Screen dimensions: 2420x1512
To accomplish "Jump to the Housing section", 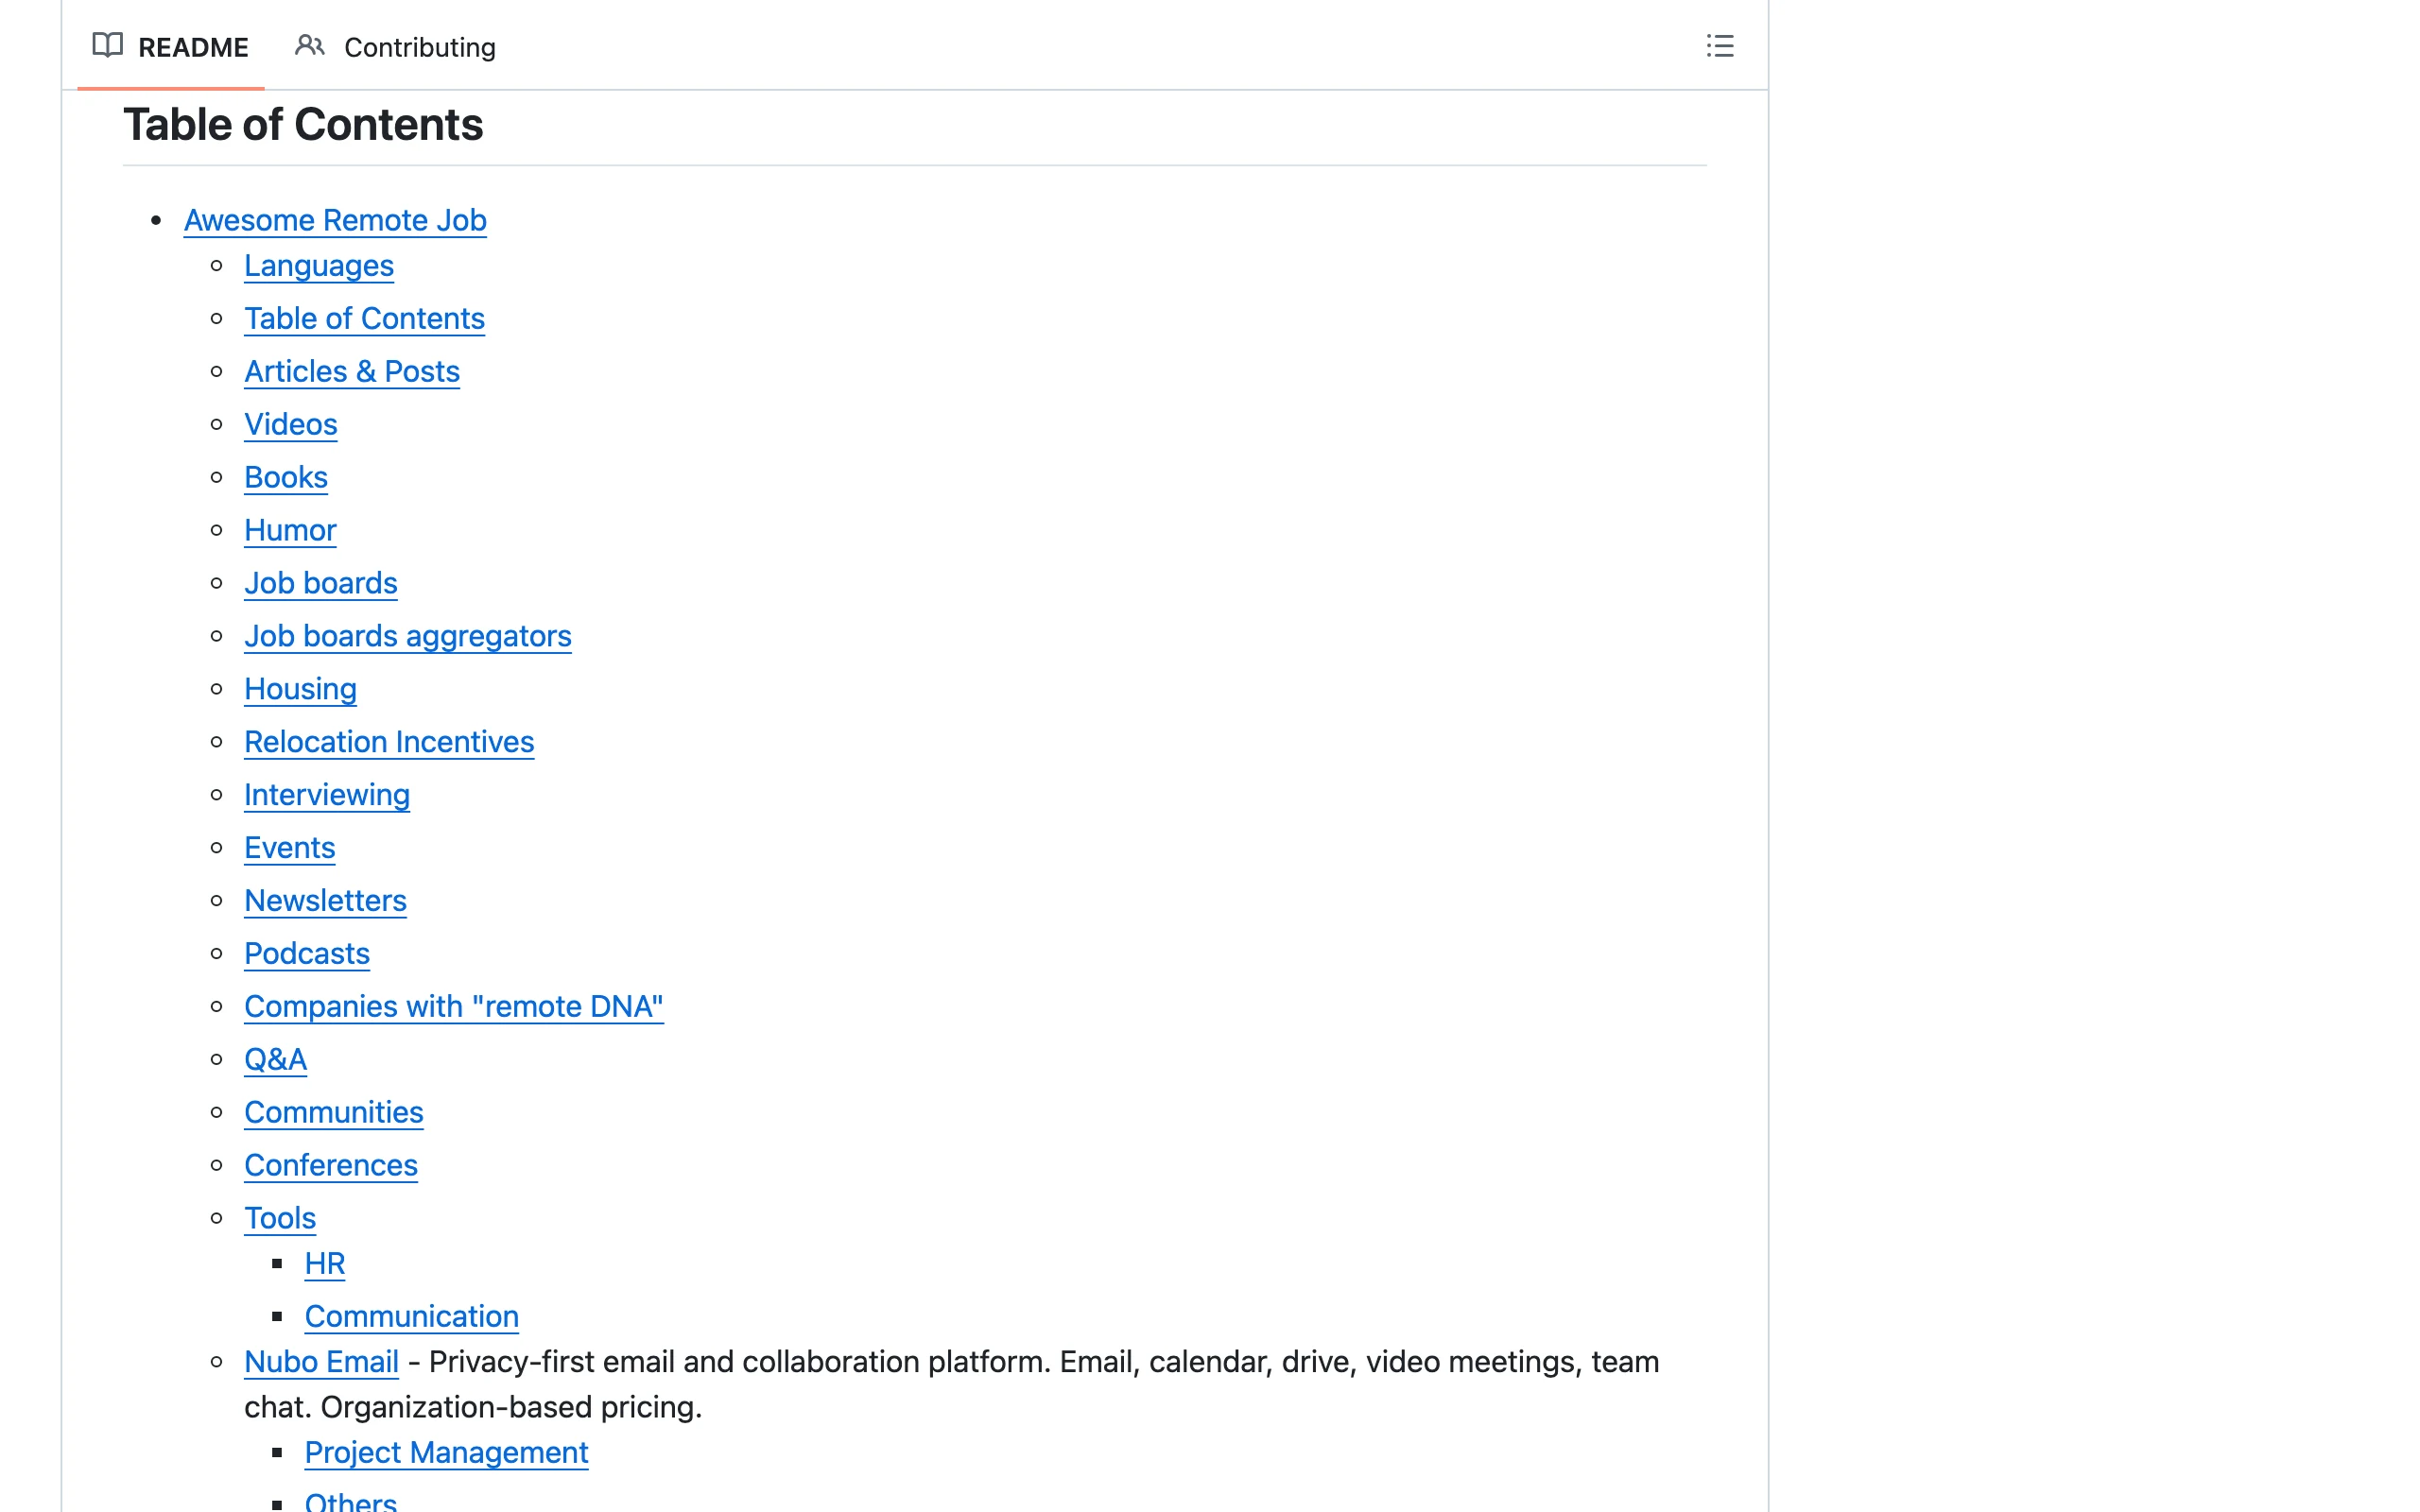I will [x=300, y=690].
